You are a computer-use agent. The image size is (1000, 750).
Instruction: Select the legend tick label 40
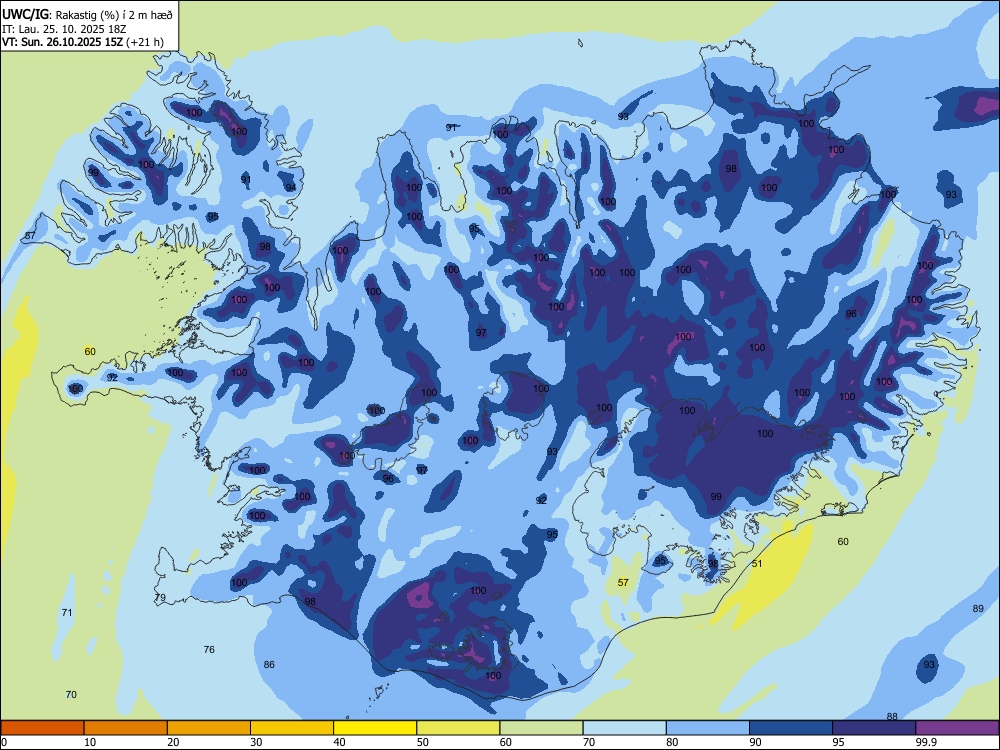tap(339, 742)
